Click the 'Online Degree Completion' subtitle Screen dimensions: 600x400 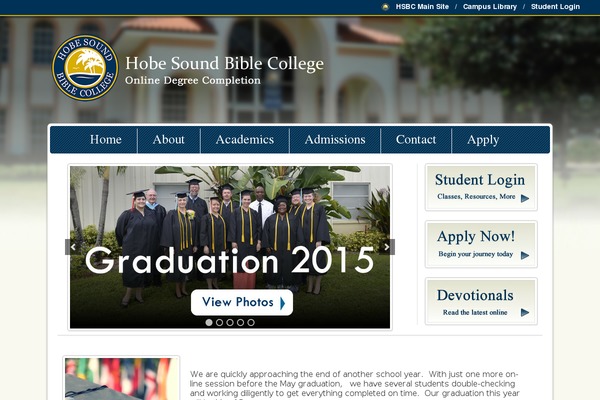(193, 81)
